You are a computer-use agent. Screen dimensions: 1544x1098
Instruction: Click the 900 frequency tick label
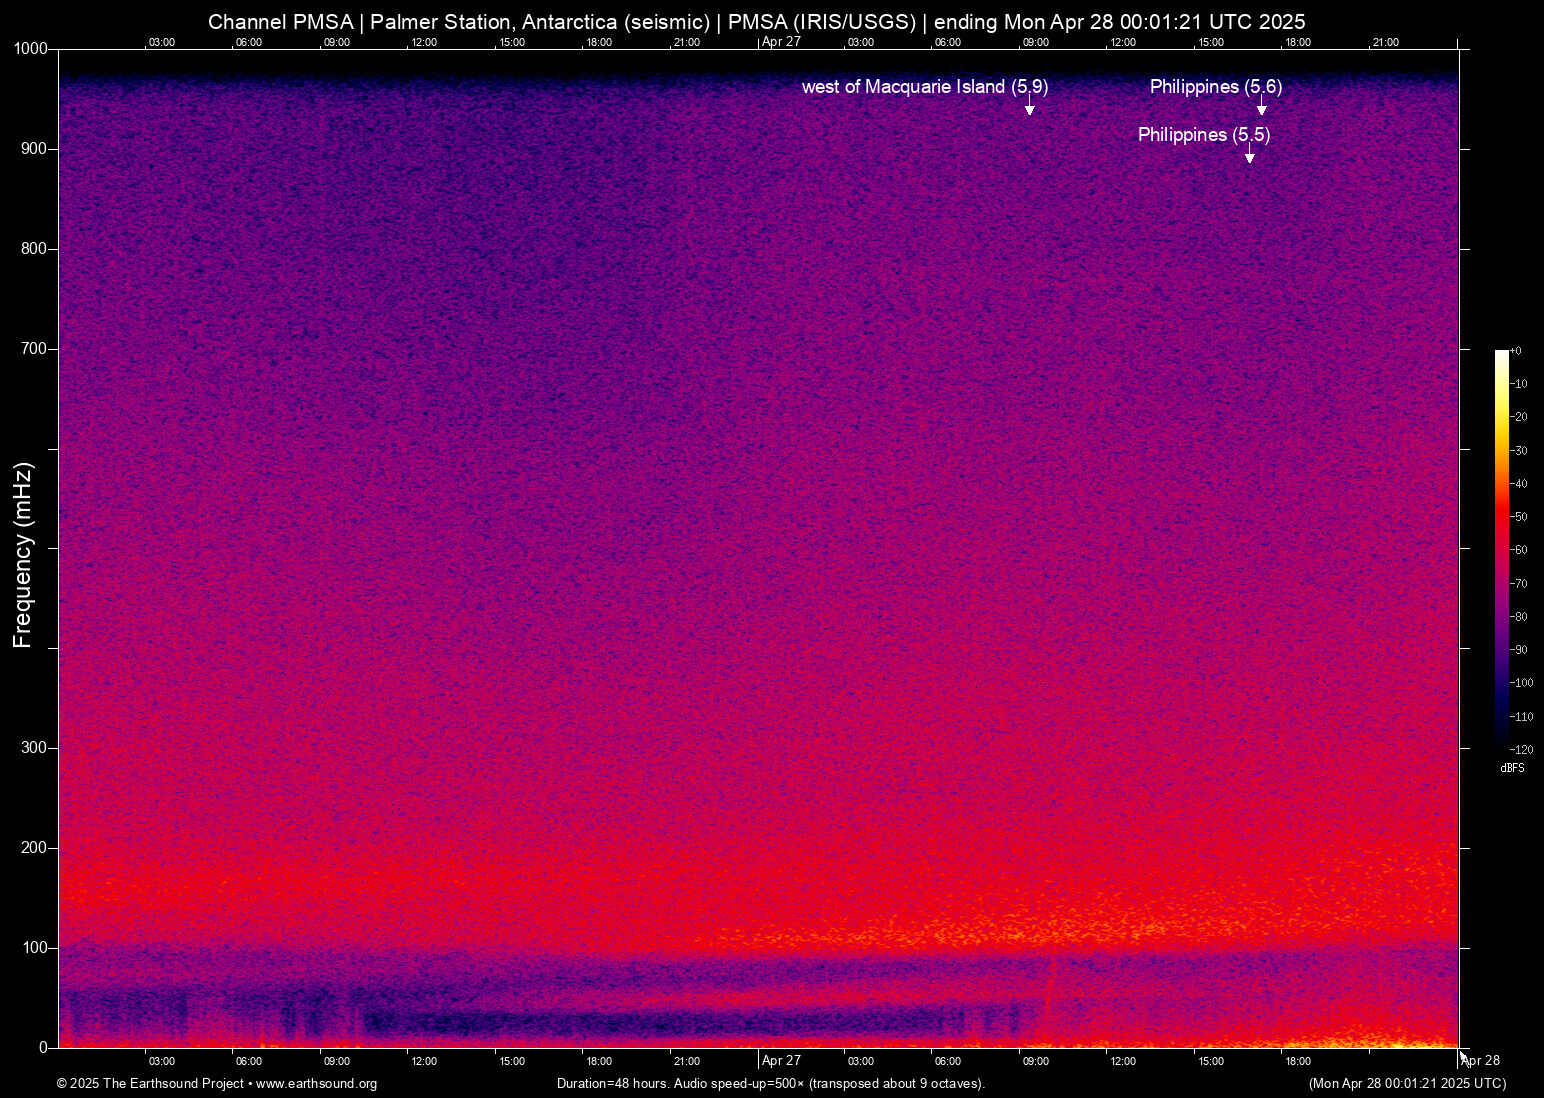36,149
